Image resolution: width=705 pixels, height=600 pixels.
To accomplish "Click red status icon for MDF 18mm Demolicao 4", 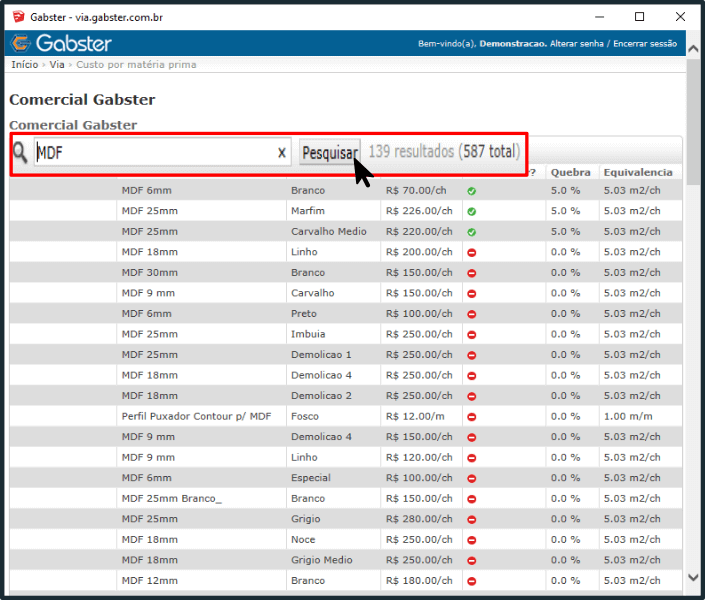I will [x=471, y=376].
